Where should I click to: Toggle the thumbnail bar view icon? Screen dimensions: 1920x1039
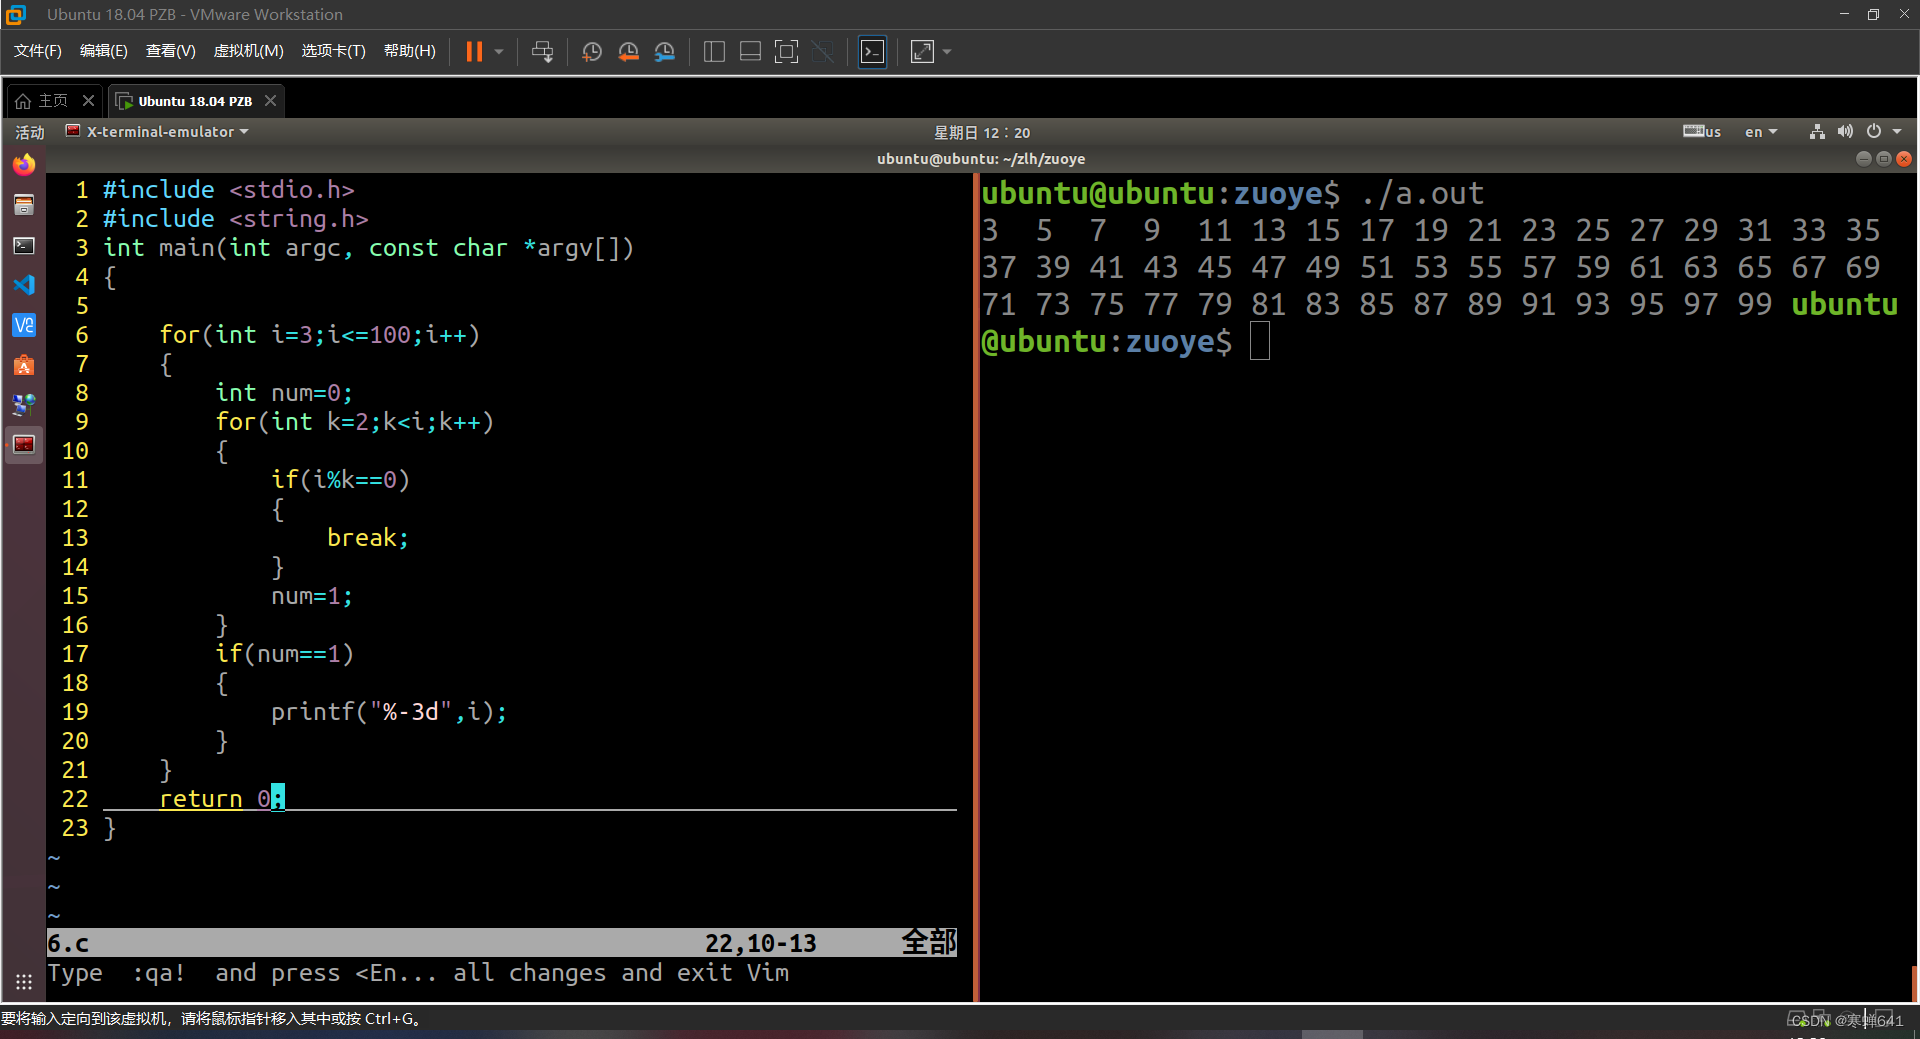click(x=750, y=52)
